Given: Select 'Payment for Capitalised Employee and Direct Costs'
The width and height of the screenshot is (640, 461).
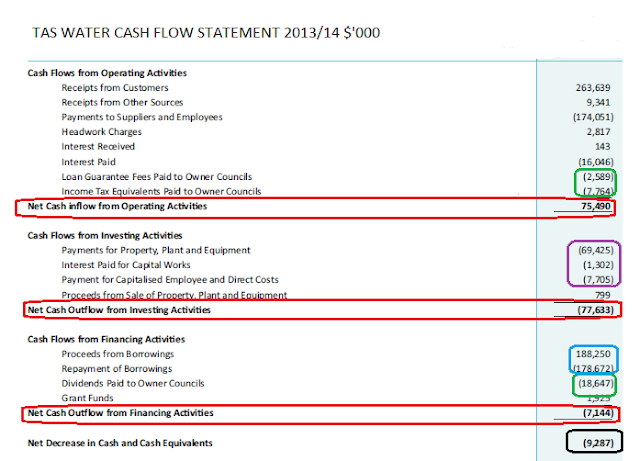Looking at the screenshot, I should [170, 280].
